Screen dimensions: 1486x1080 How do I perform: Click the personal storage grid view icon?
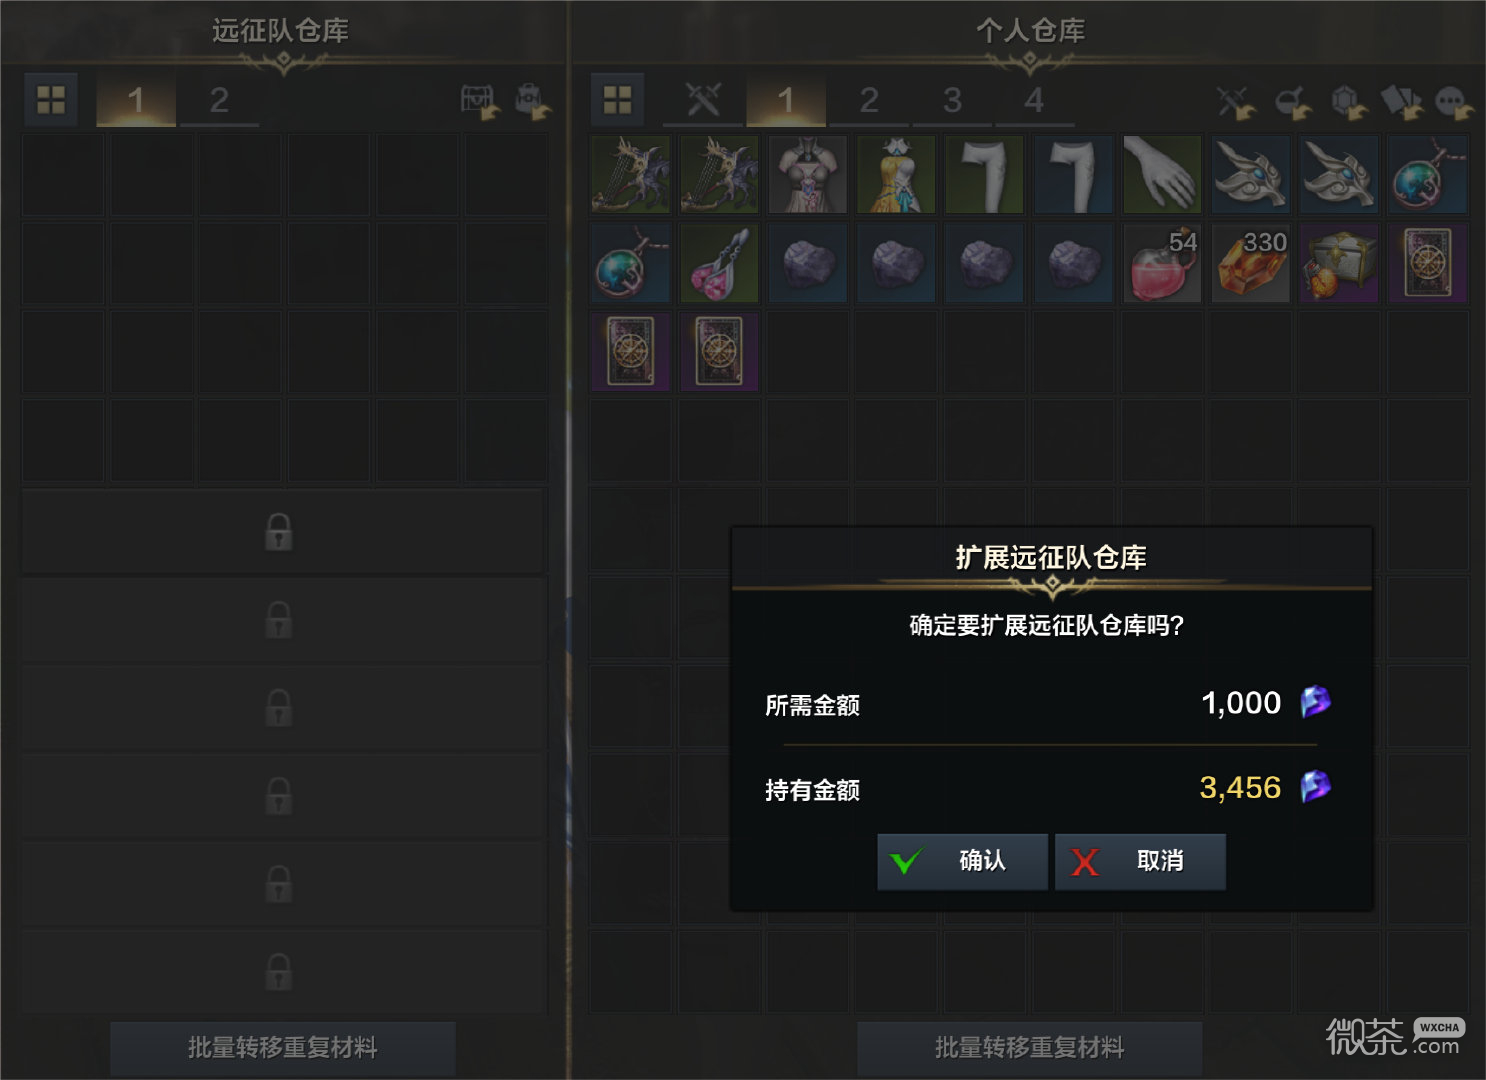[617, 99]
